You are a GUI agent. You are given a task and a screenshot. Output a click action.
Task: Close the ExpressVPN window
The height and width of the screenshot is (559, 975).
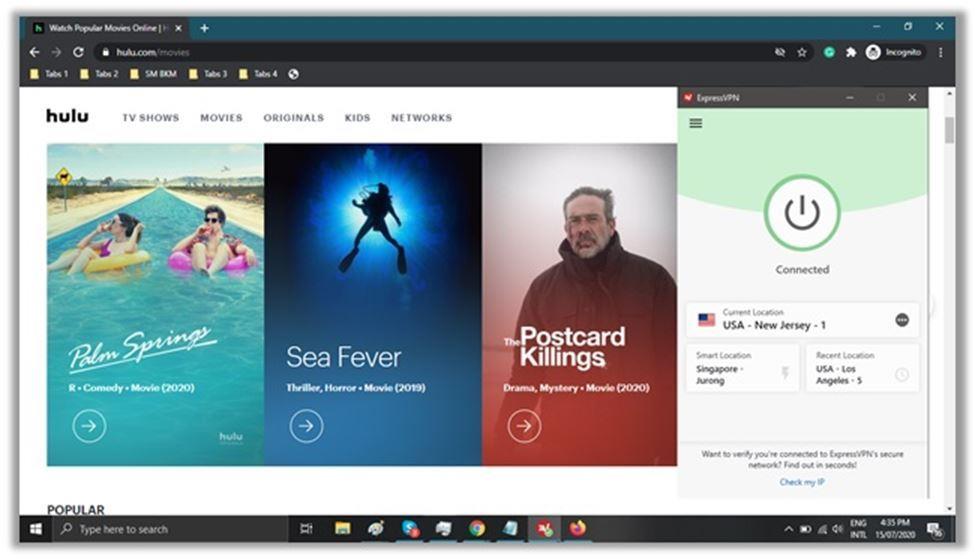(912, 98)
